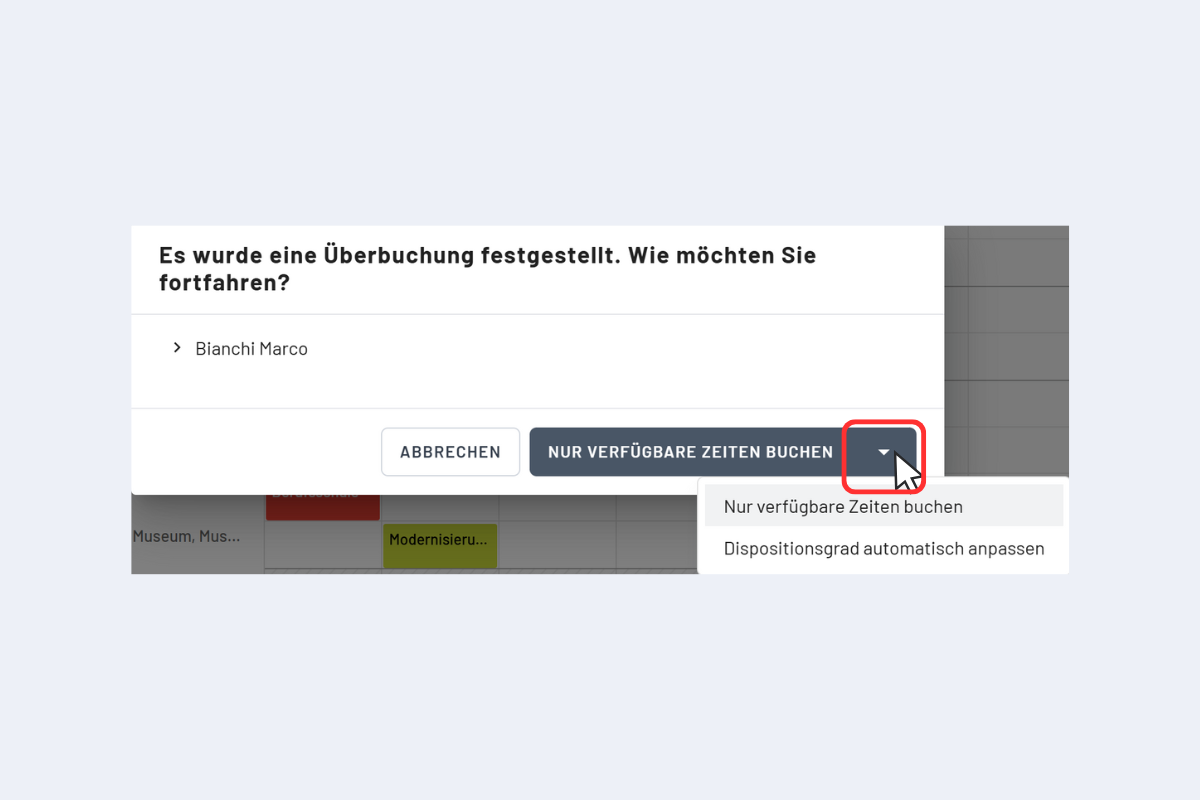The image size is (1200, 800).
Task: Click last visible Museum row cell before dropdown menu
Action: (656, 545)
